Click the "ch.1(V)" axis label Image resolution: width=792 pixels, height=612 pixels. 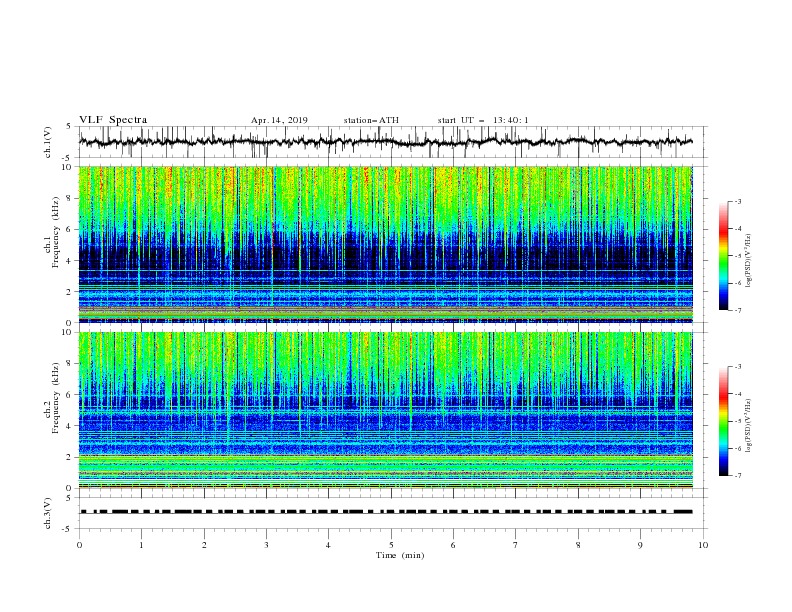(x=48, y=142)
